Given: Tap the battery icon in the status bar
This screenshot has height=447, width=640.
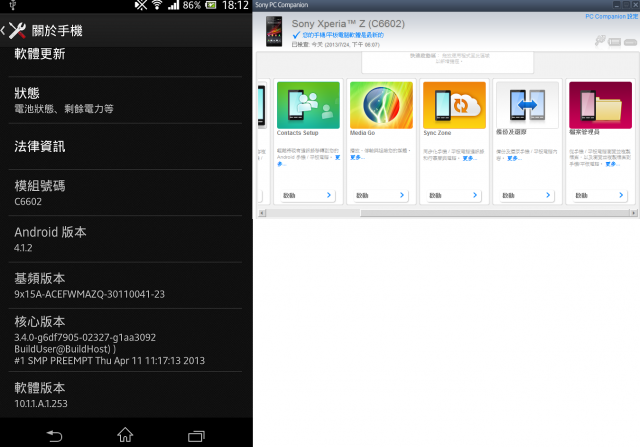Looking at the screenshot, I should tap(211, 5).
